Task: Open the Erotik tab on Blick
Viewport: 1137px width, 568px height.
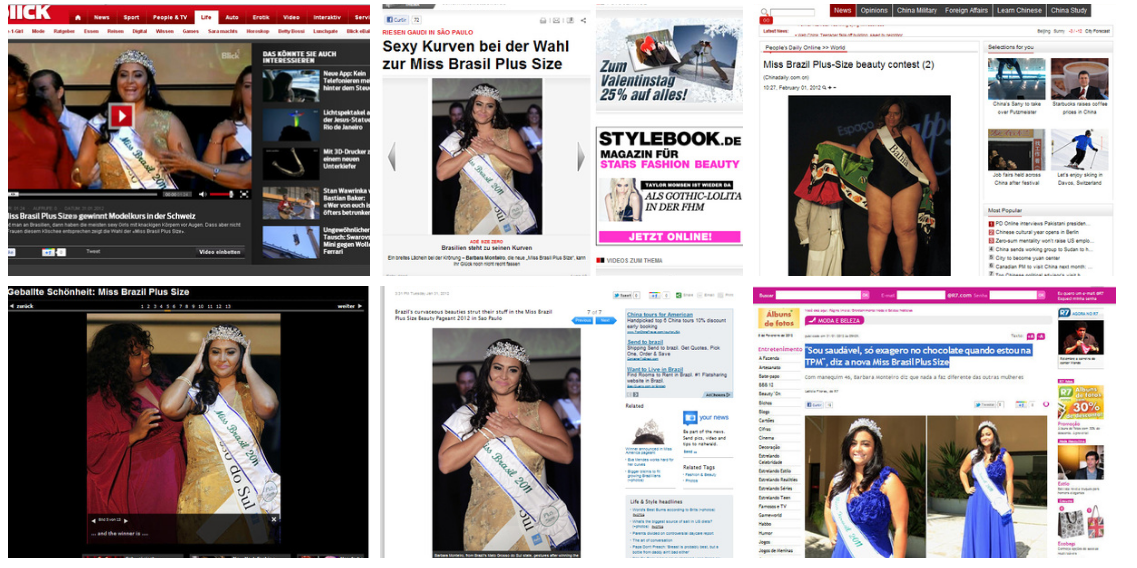Action: pyautogui.click(x=261, y=17)
